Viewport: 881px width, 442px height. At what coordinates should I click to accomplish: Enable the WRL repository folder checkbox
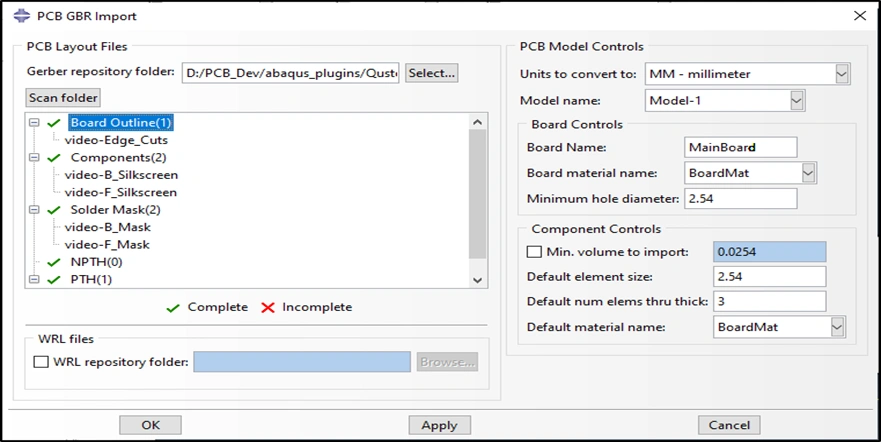[x=41, y=362]
